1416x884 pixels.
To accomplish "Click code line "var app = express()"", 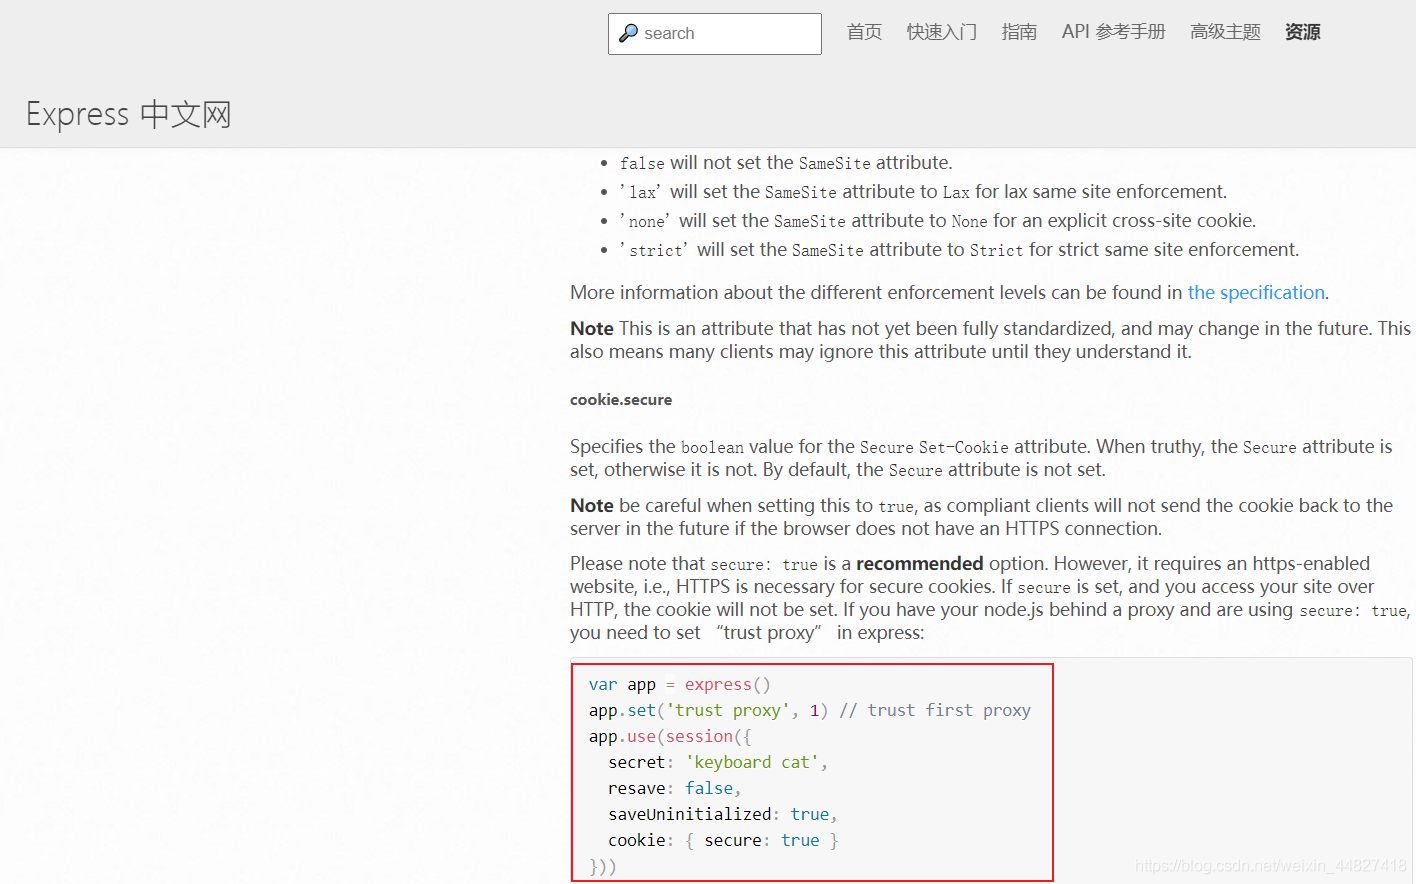I will tap(680, 684).
